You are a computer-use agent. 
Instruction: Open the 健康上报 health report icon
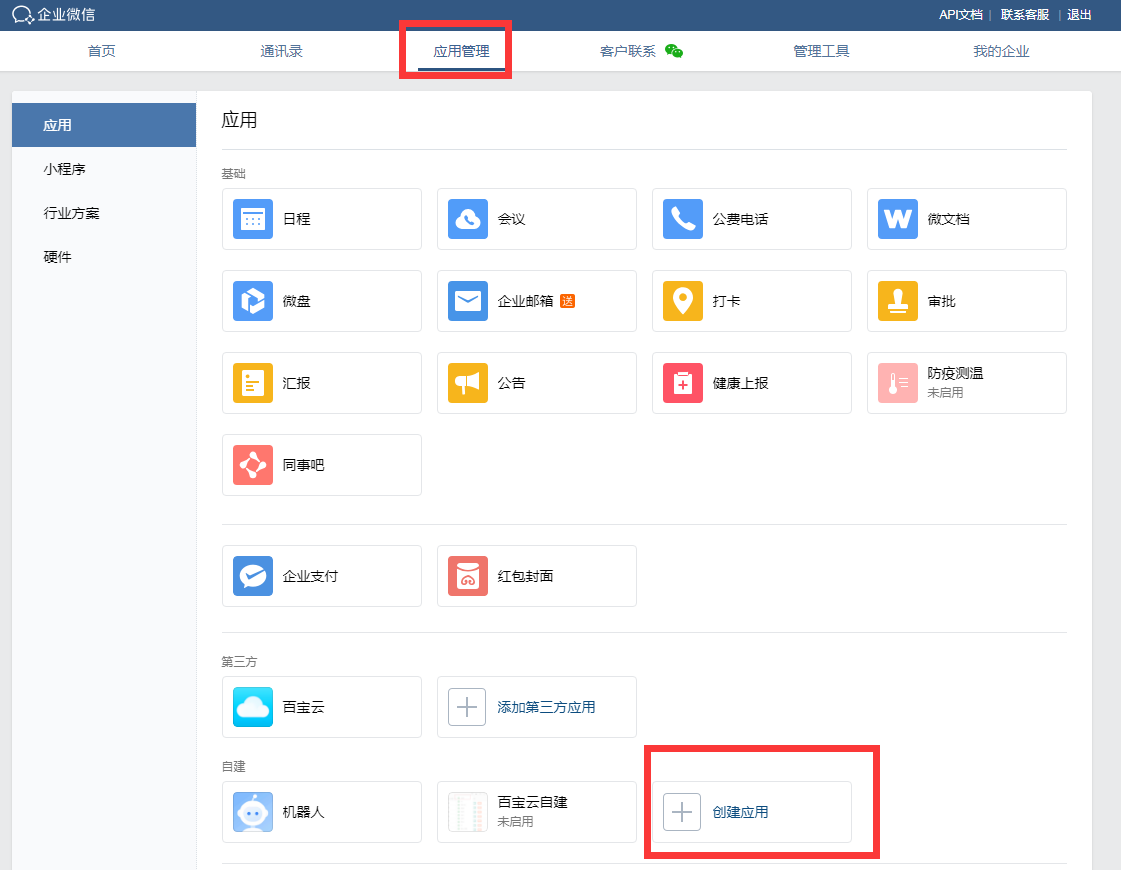(683, 383)
